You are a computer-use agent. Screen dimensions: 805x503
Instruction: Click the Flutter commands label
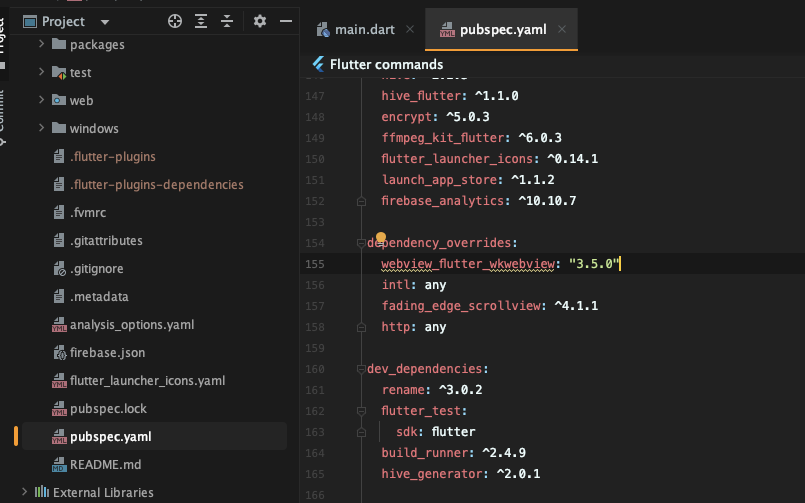[386, 65]
